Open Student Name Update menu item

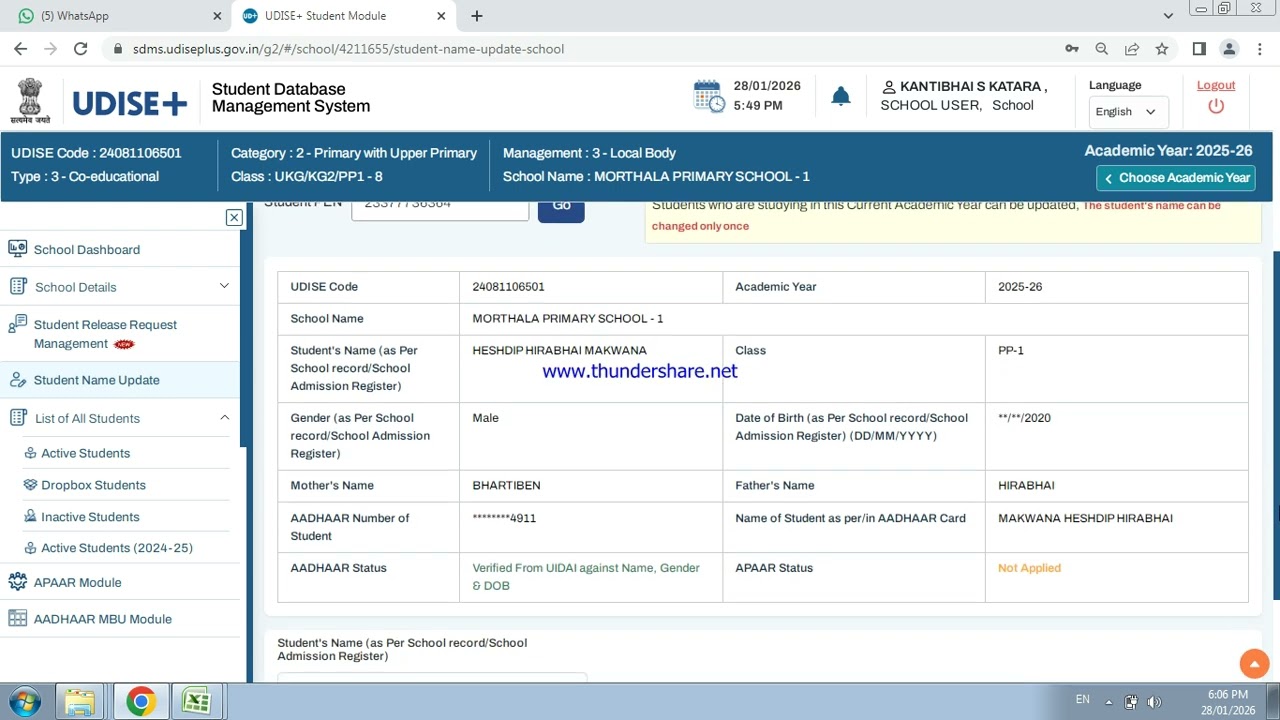pos(96,380)
